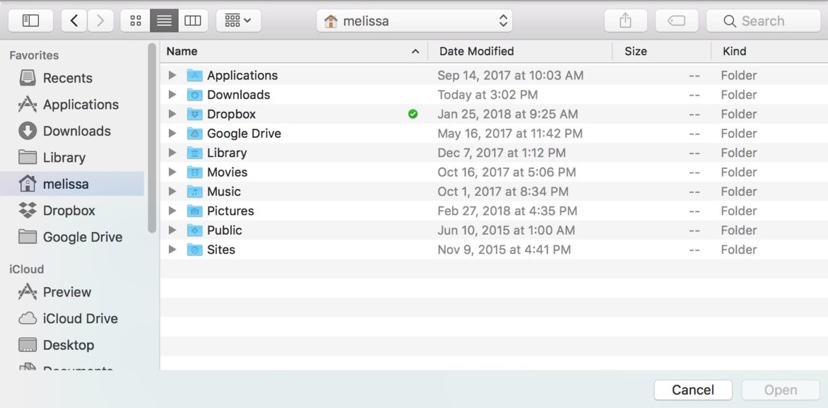The height and width of the screenshot is (408, 828).
Task: Toggle the sidebar visibility button
Action: [x=31, y=20]
